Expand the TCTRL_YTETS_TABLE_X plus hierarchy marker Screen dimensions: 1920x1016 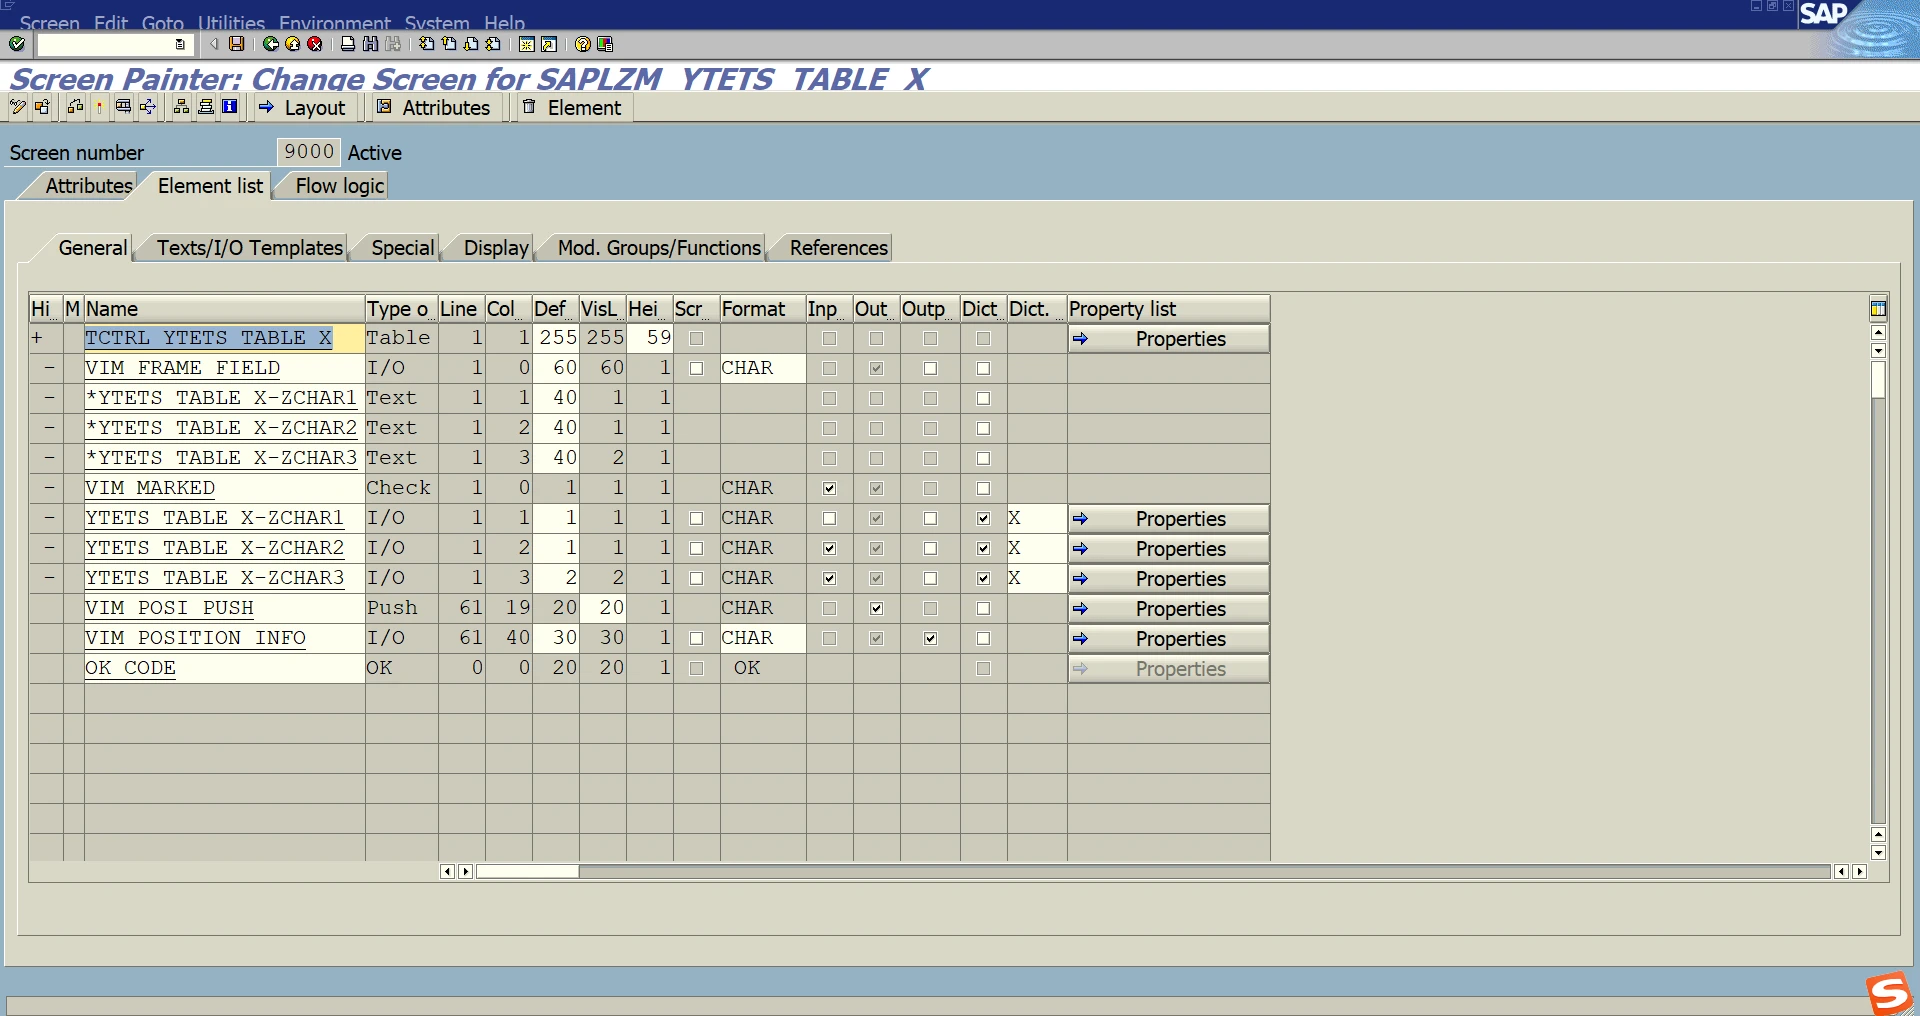click(x=37, y=338)
